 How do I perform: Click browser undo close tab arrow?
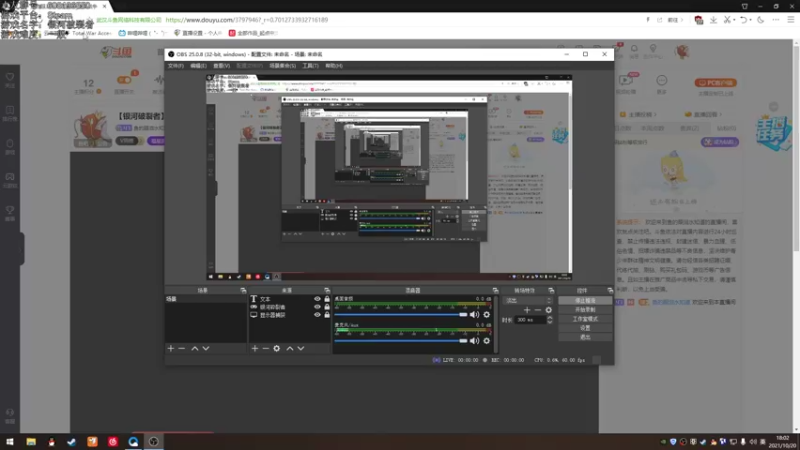click(743, 20)
